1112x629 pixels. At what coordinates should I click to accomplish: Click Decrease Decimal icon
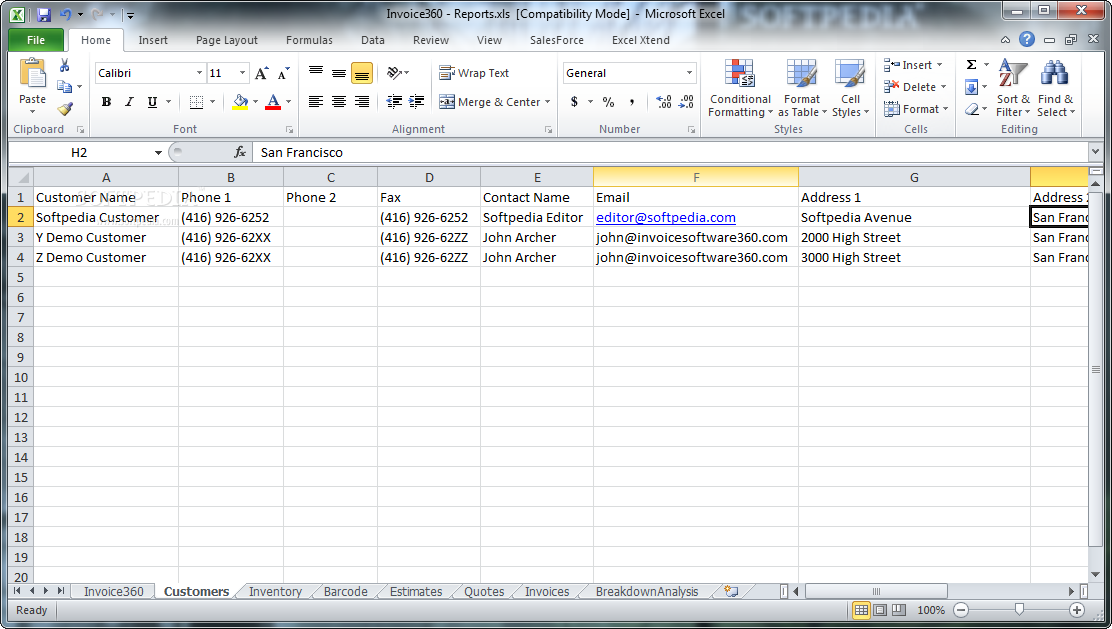(686, 102)
